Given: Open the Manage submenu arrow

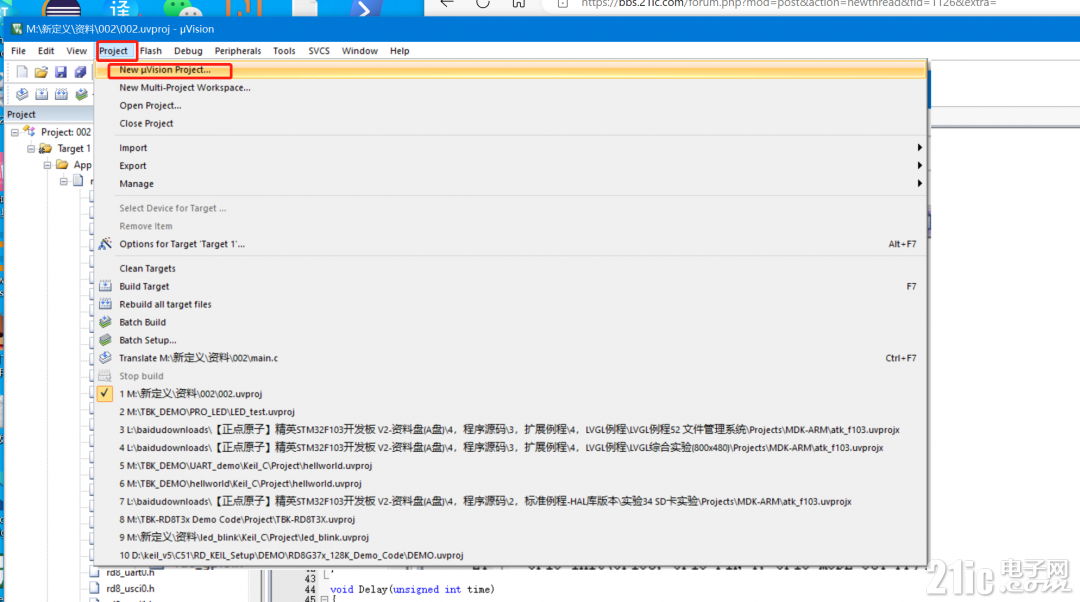Looking at the screenshot, I should 919,183.
